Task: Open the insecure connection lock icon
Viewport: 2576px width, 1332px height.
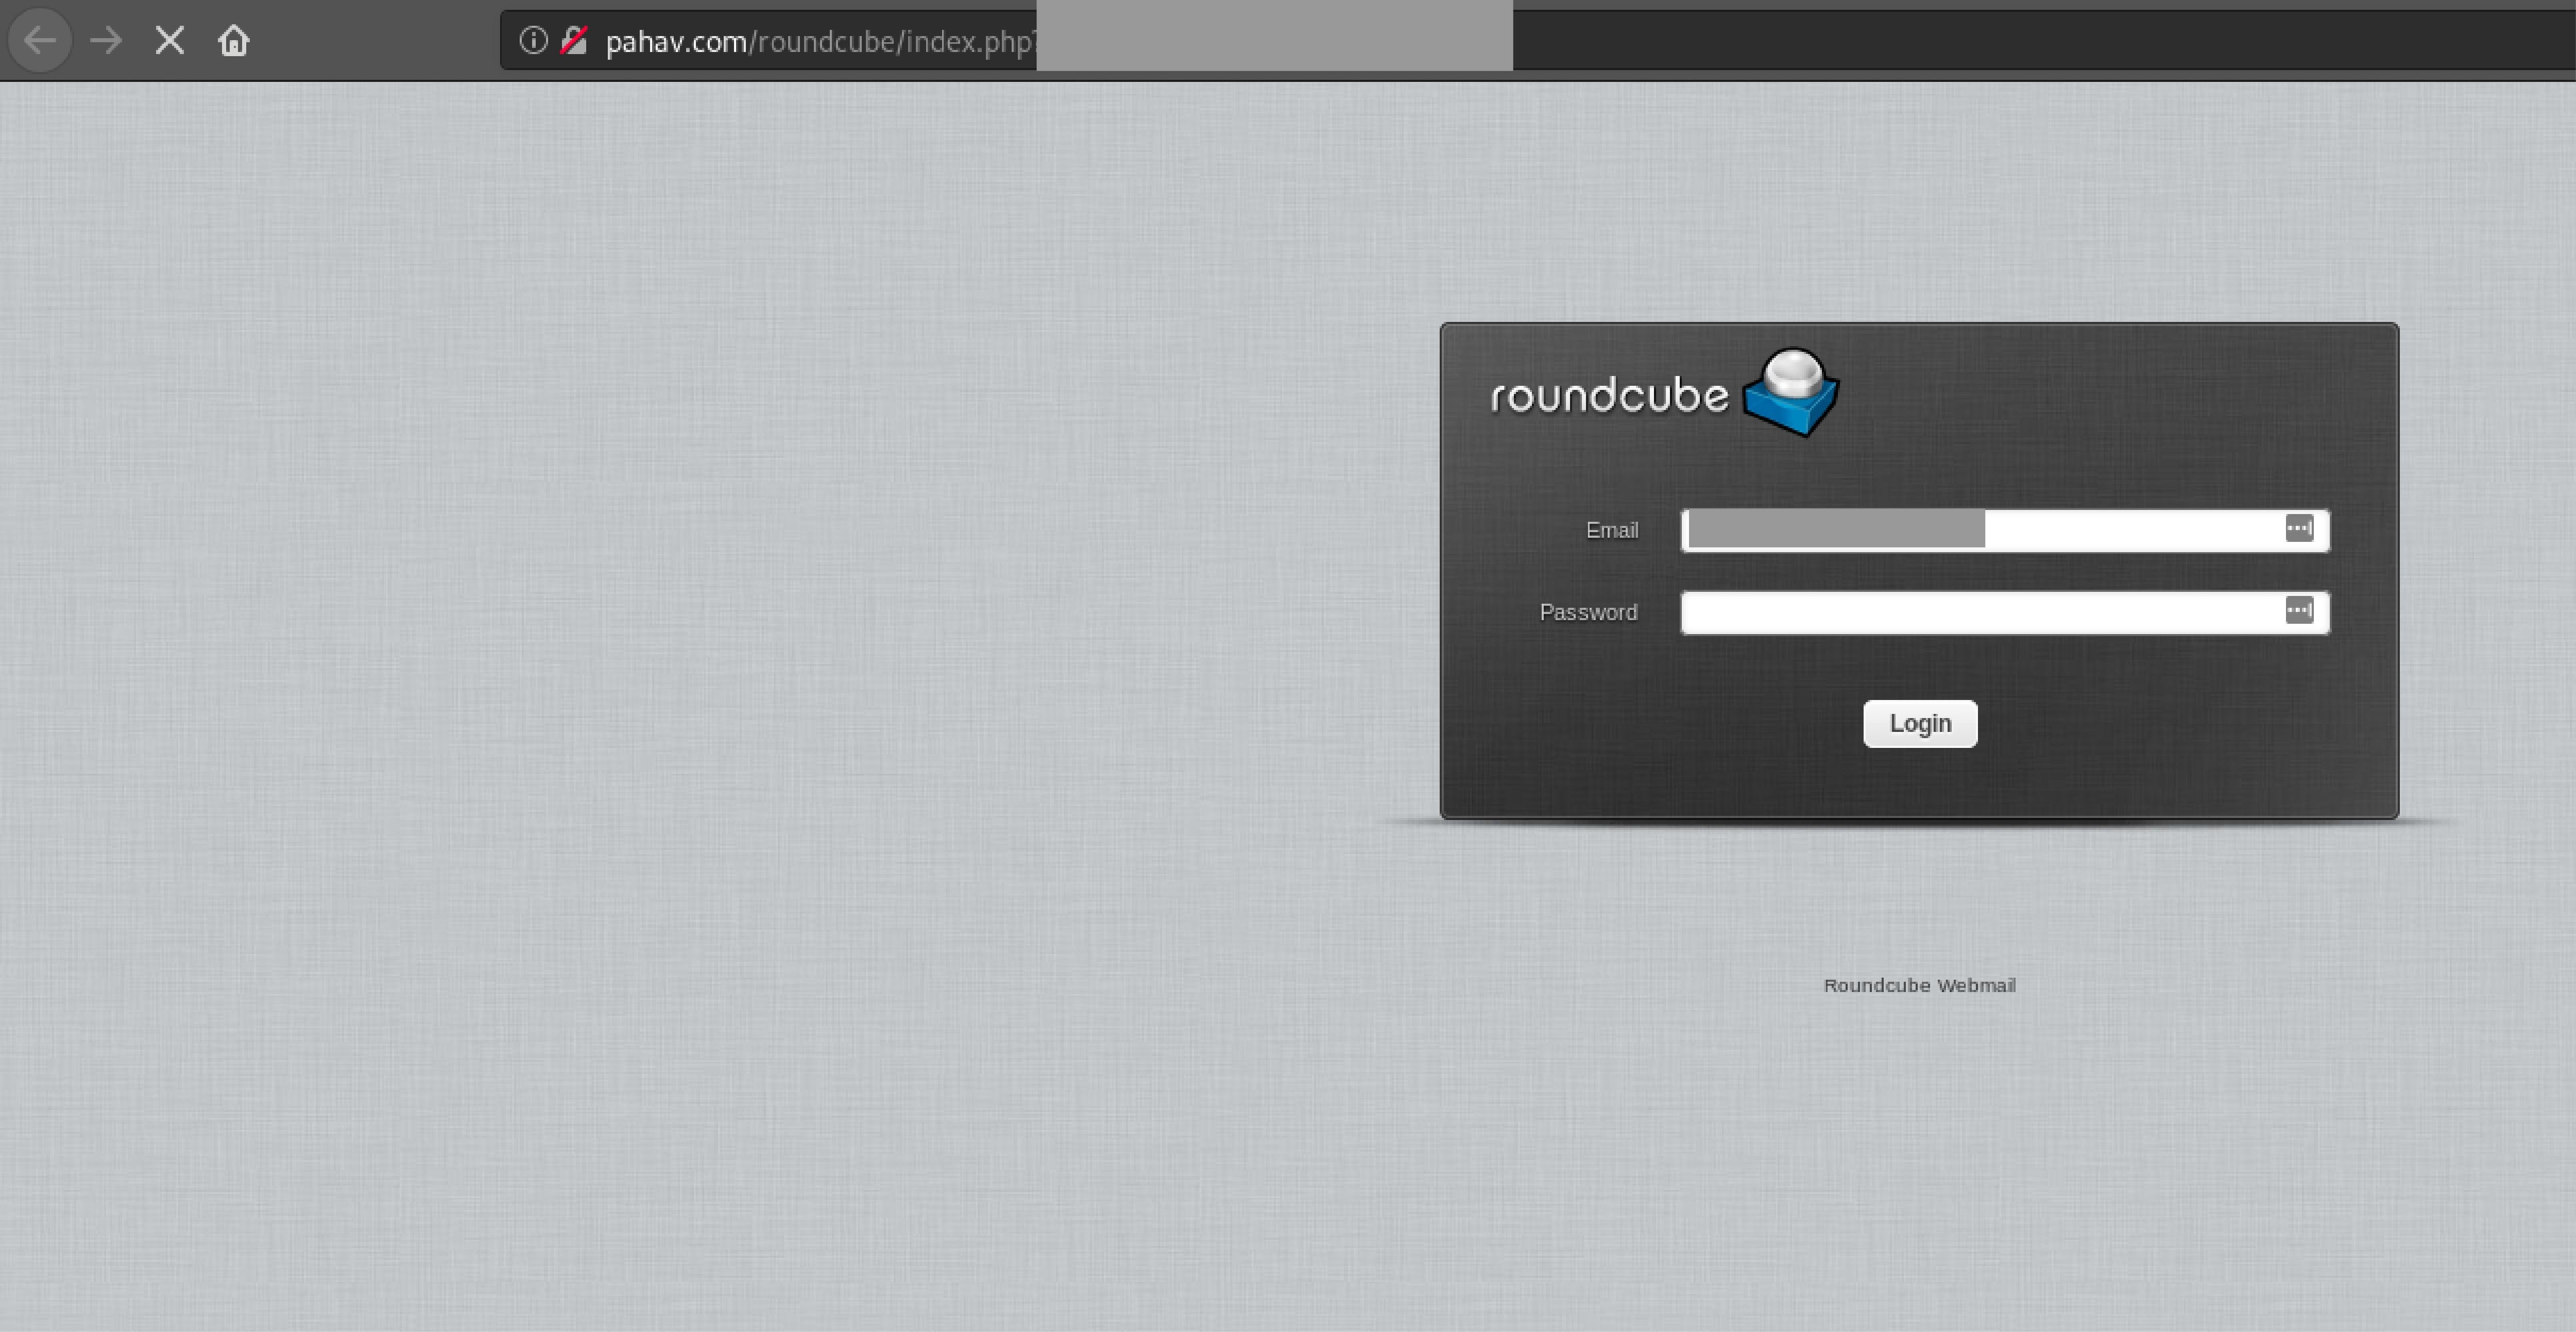Action: tap(574, 40)
